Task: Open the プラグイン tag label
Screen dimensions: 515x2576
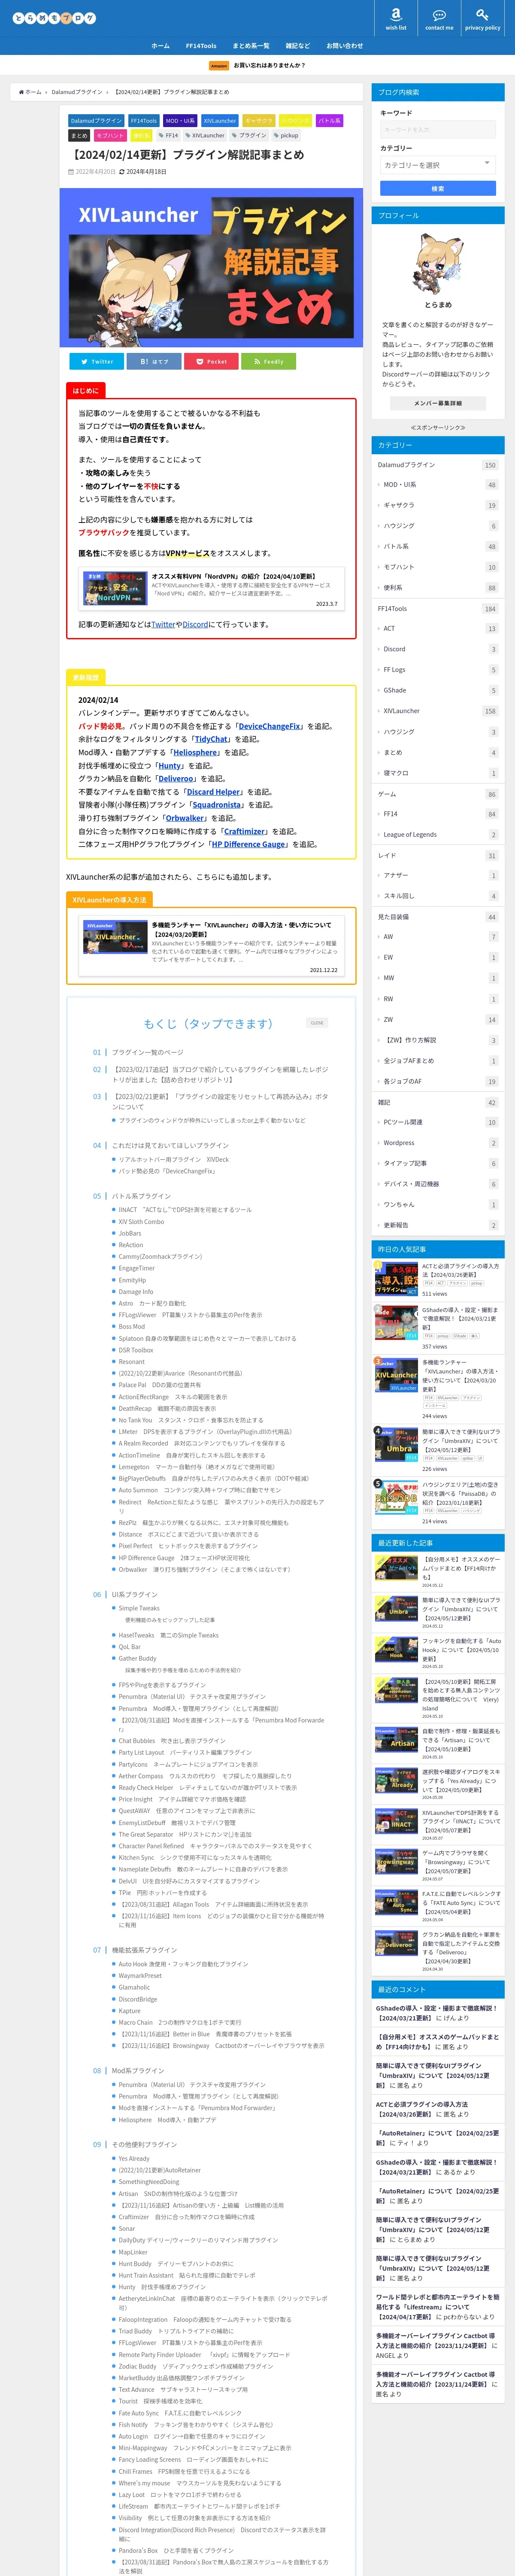Action: (249, 135)
